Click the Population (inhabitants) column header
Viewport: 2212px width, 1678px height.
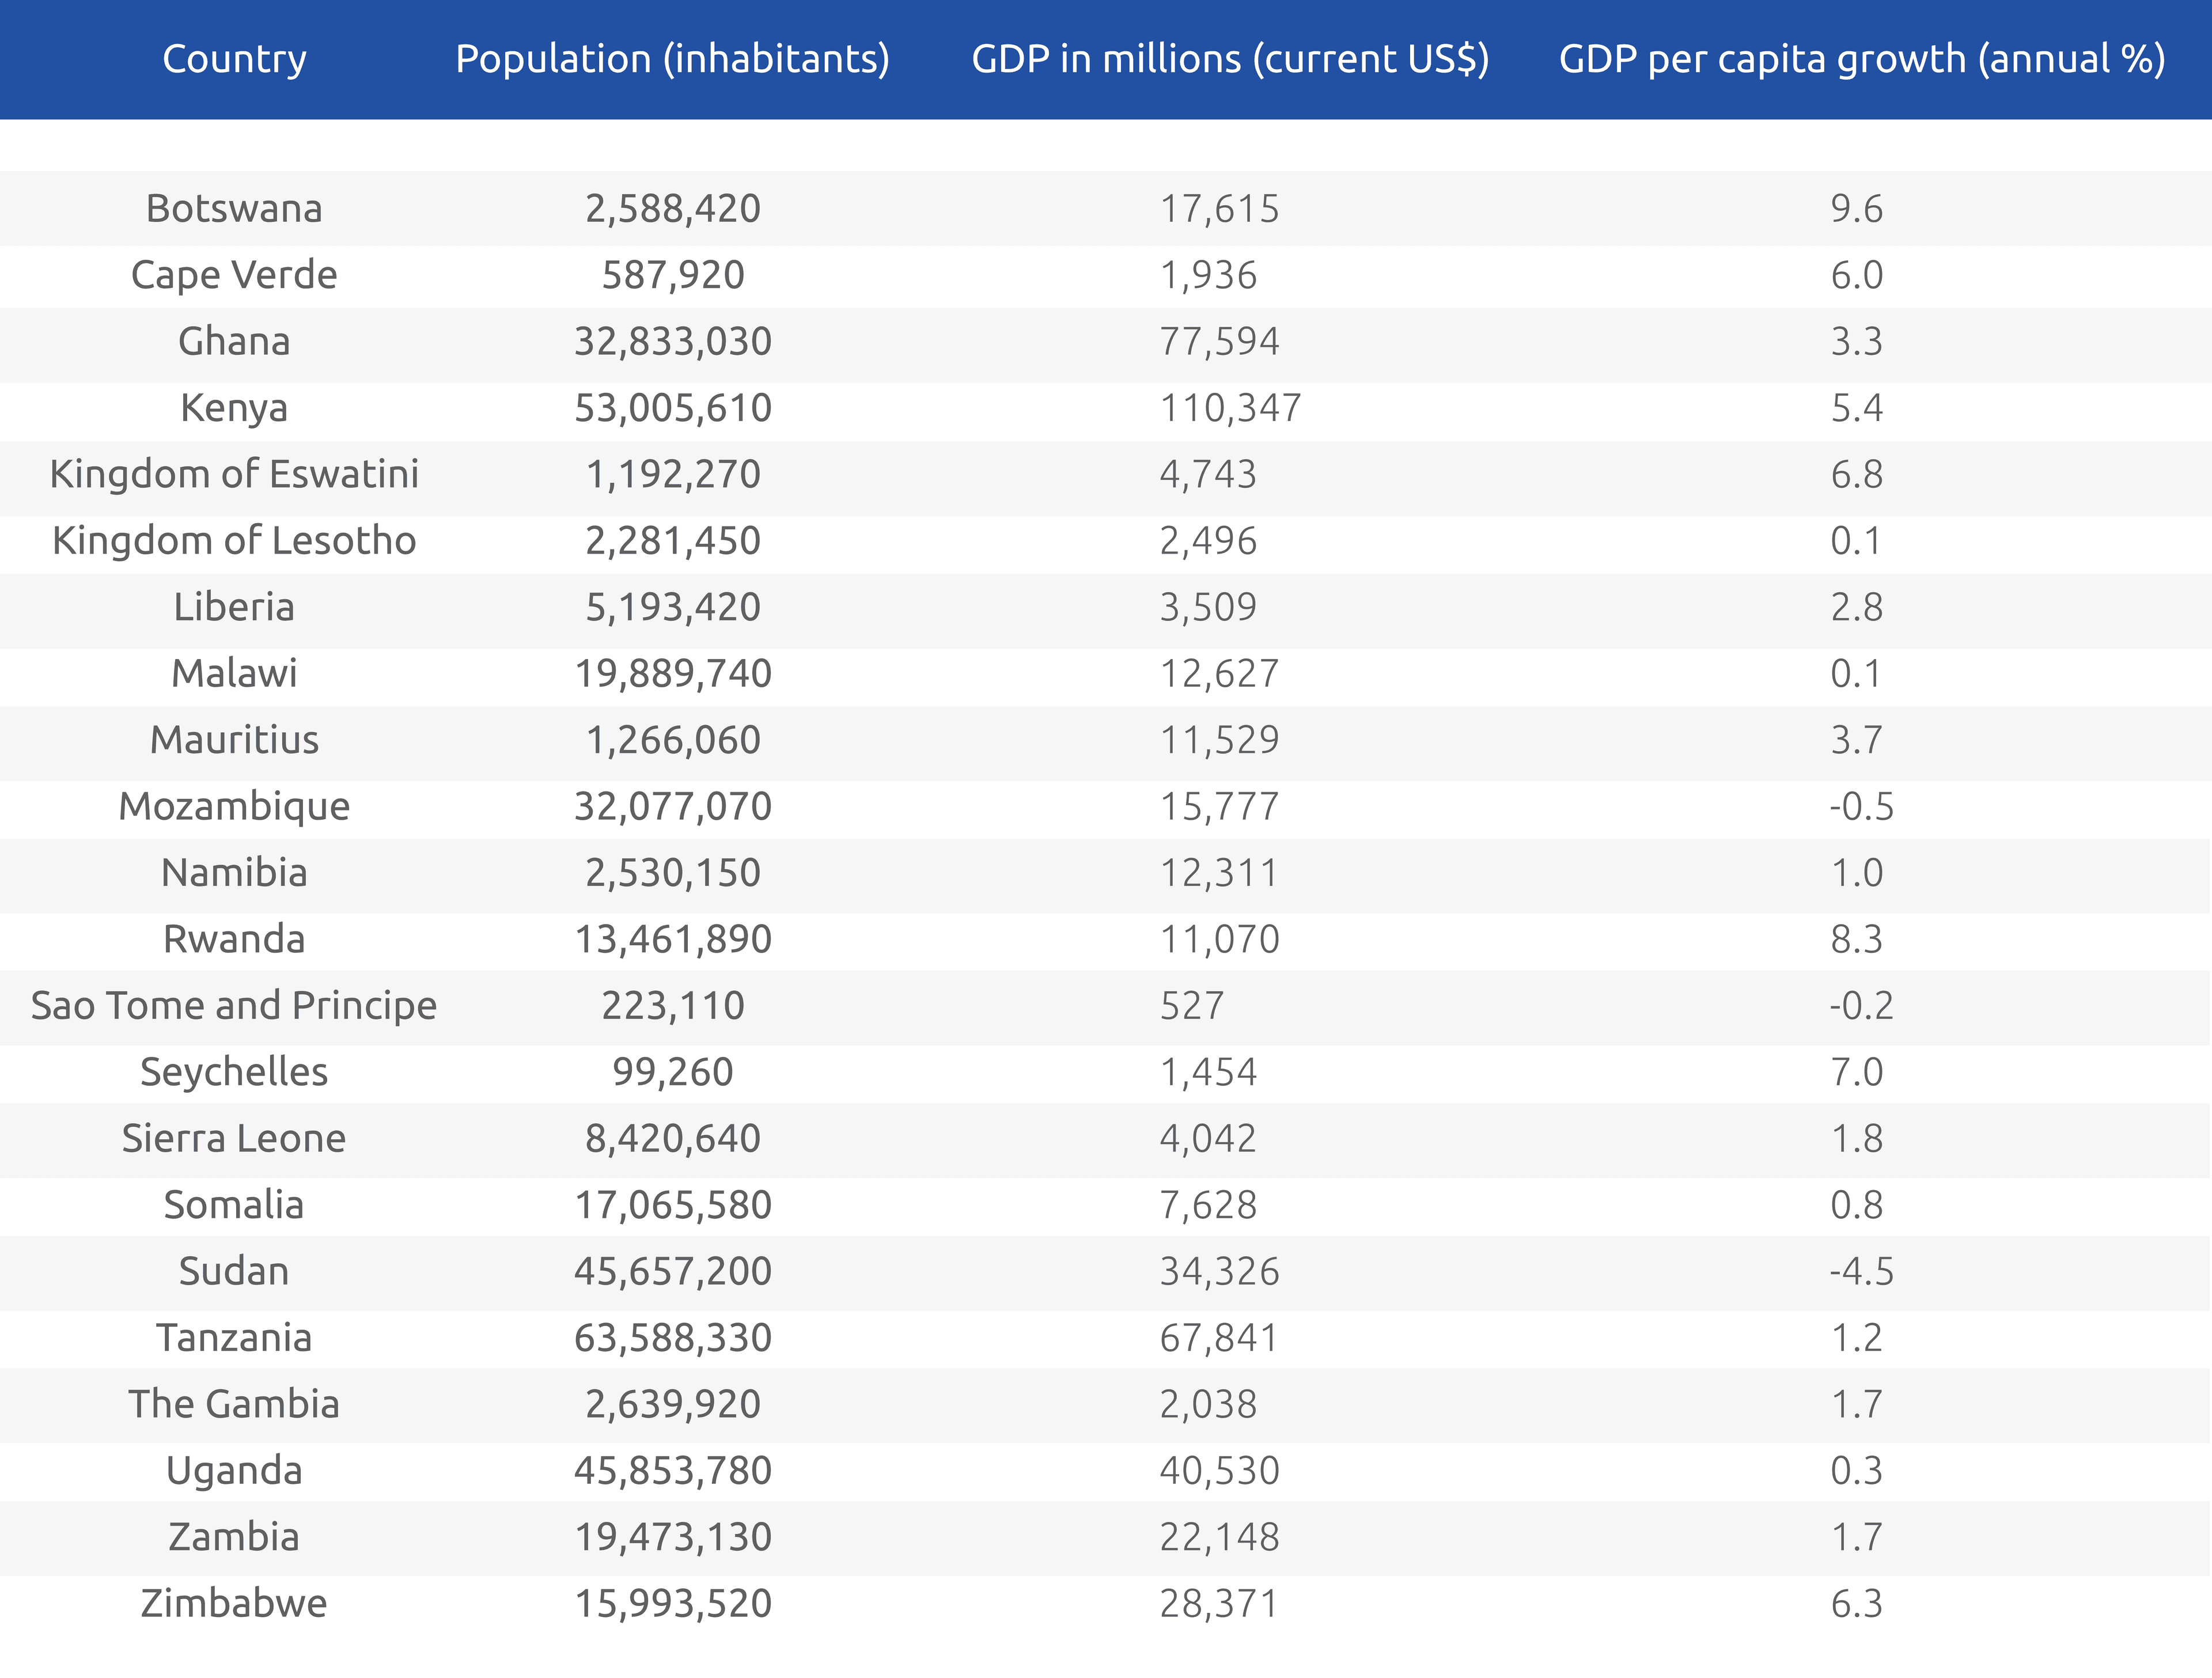point(672,59)
